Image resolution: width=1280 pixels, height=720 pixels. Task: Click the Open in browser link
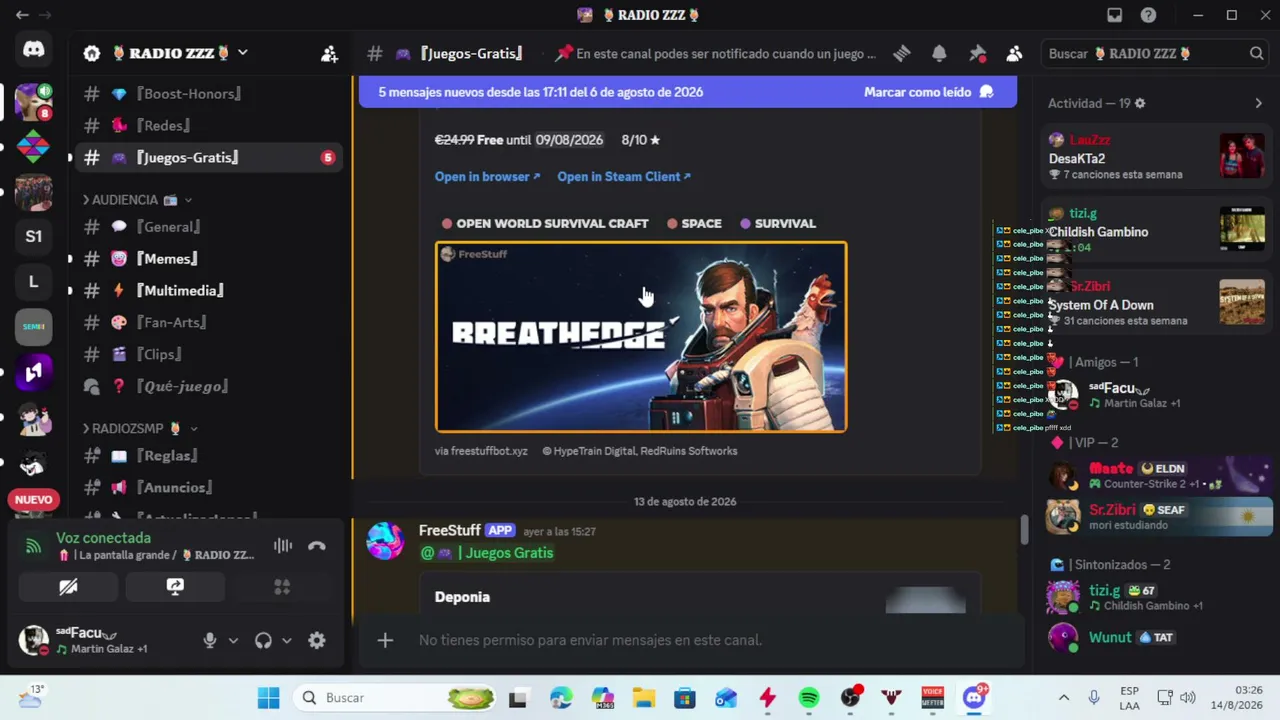(x=487, y=177)
